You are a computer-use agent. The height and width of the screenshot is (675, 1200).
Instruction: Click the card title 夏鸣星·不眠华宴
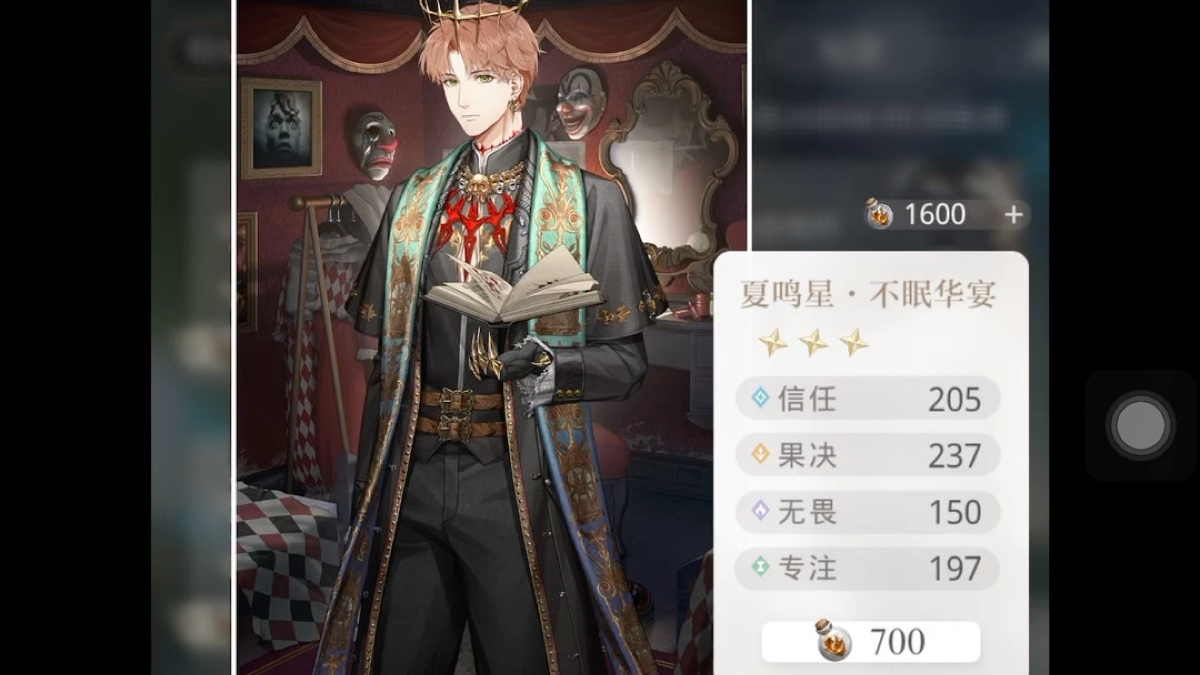[868, 293]
